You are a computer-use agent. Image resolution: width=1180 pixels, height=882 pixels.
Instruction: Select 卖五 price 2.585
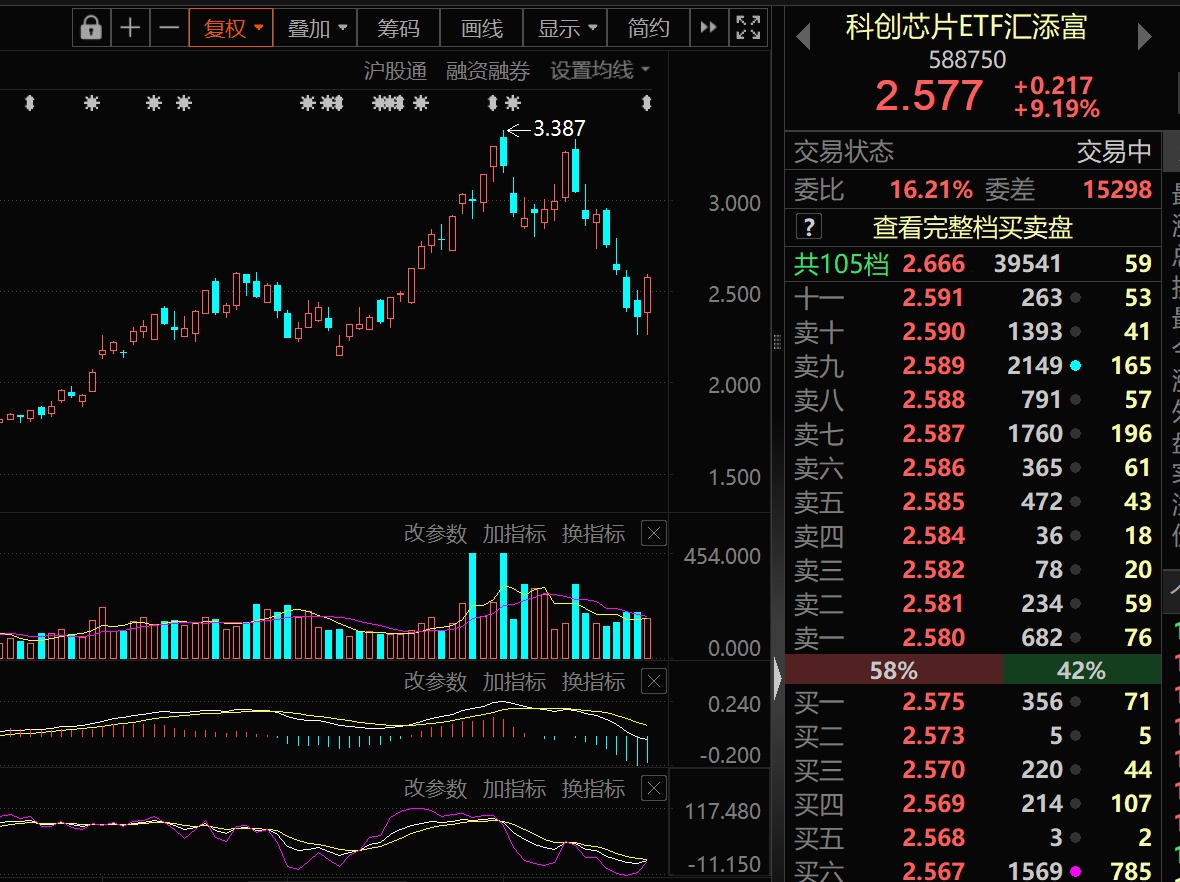pos(933,501)
